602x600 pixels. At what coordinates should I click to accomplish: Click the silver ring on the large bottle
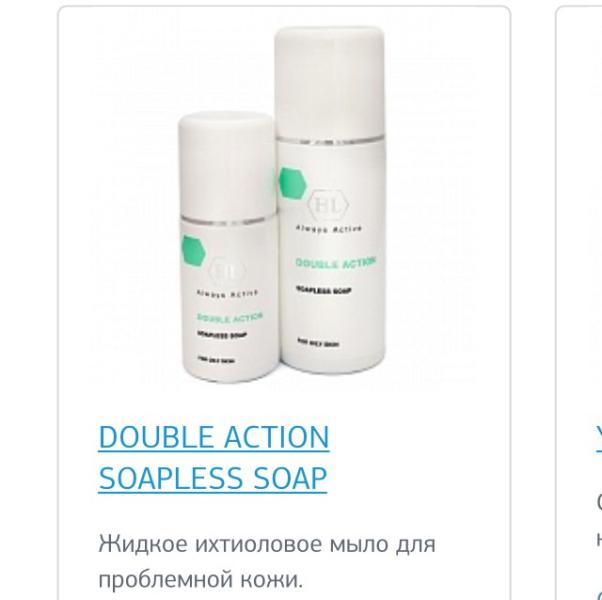tap(329, 139)
